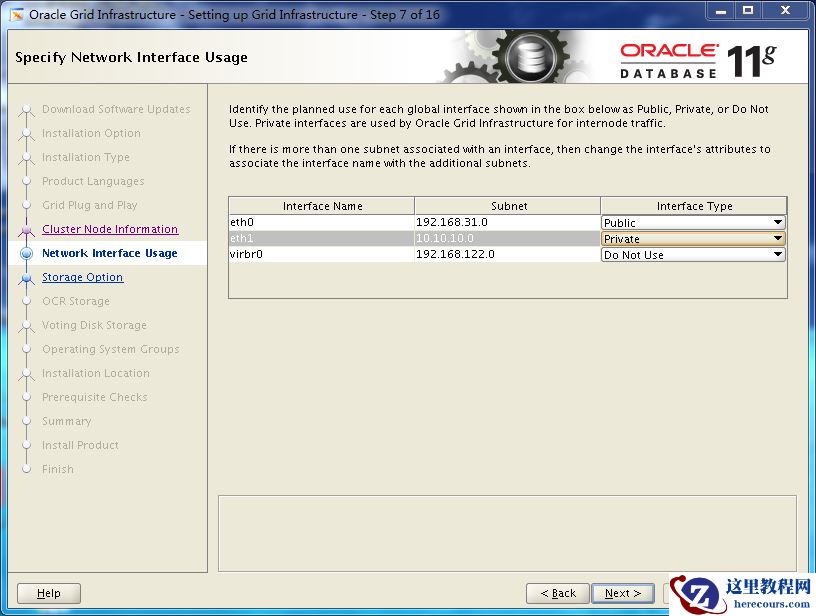Click the Finish step
The width and height of the screenshot is (816, 616).
(x=58, y=469)
